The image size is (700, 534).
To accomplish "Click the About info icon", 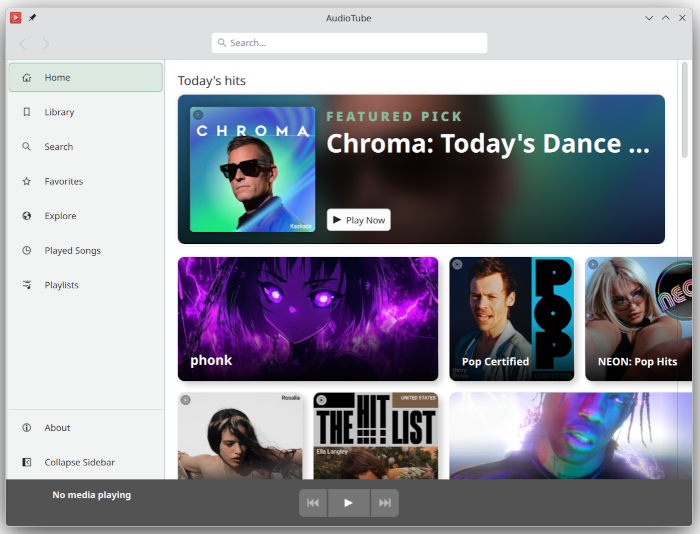I will pos(27,428).
